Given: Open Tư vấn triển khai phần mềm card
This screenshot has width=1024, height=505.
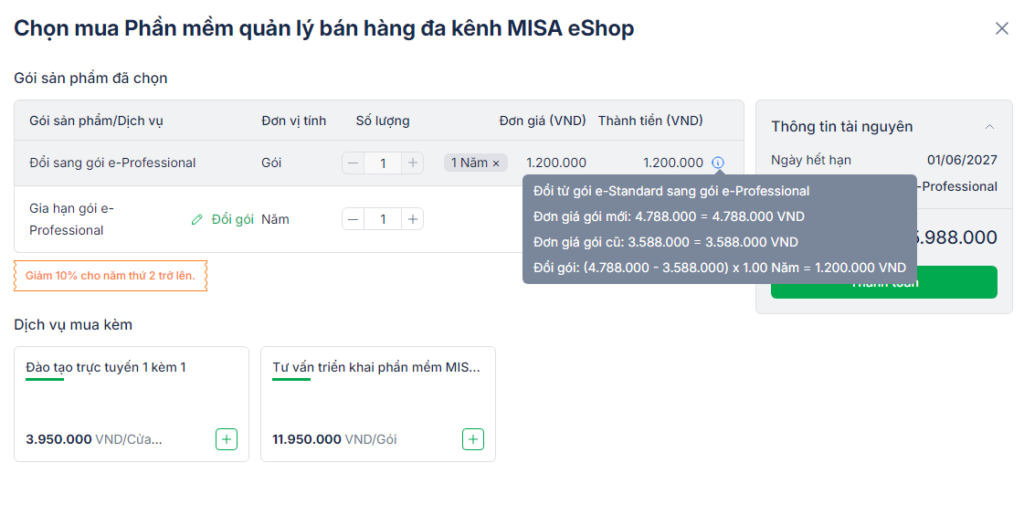Looking at the screenshot, I should click(x=378, y=404).
